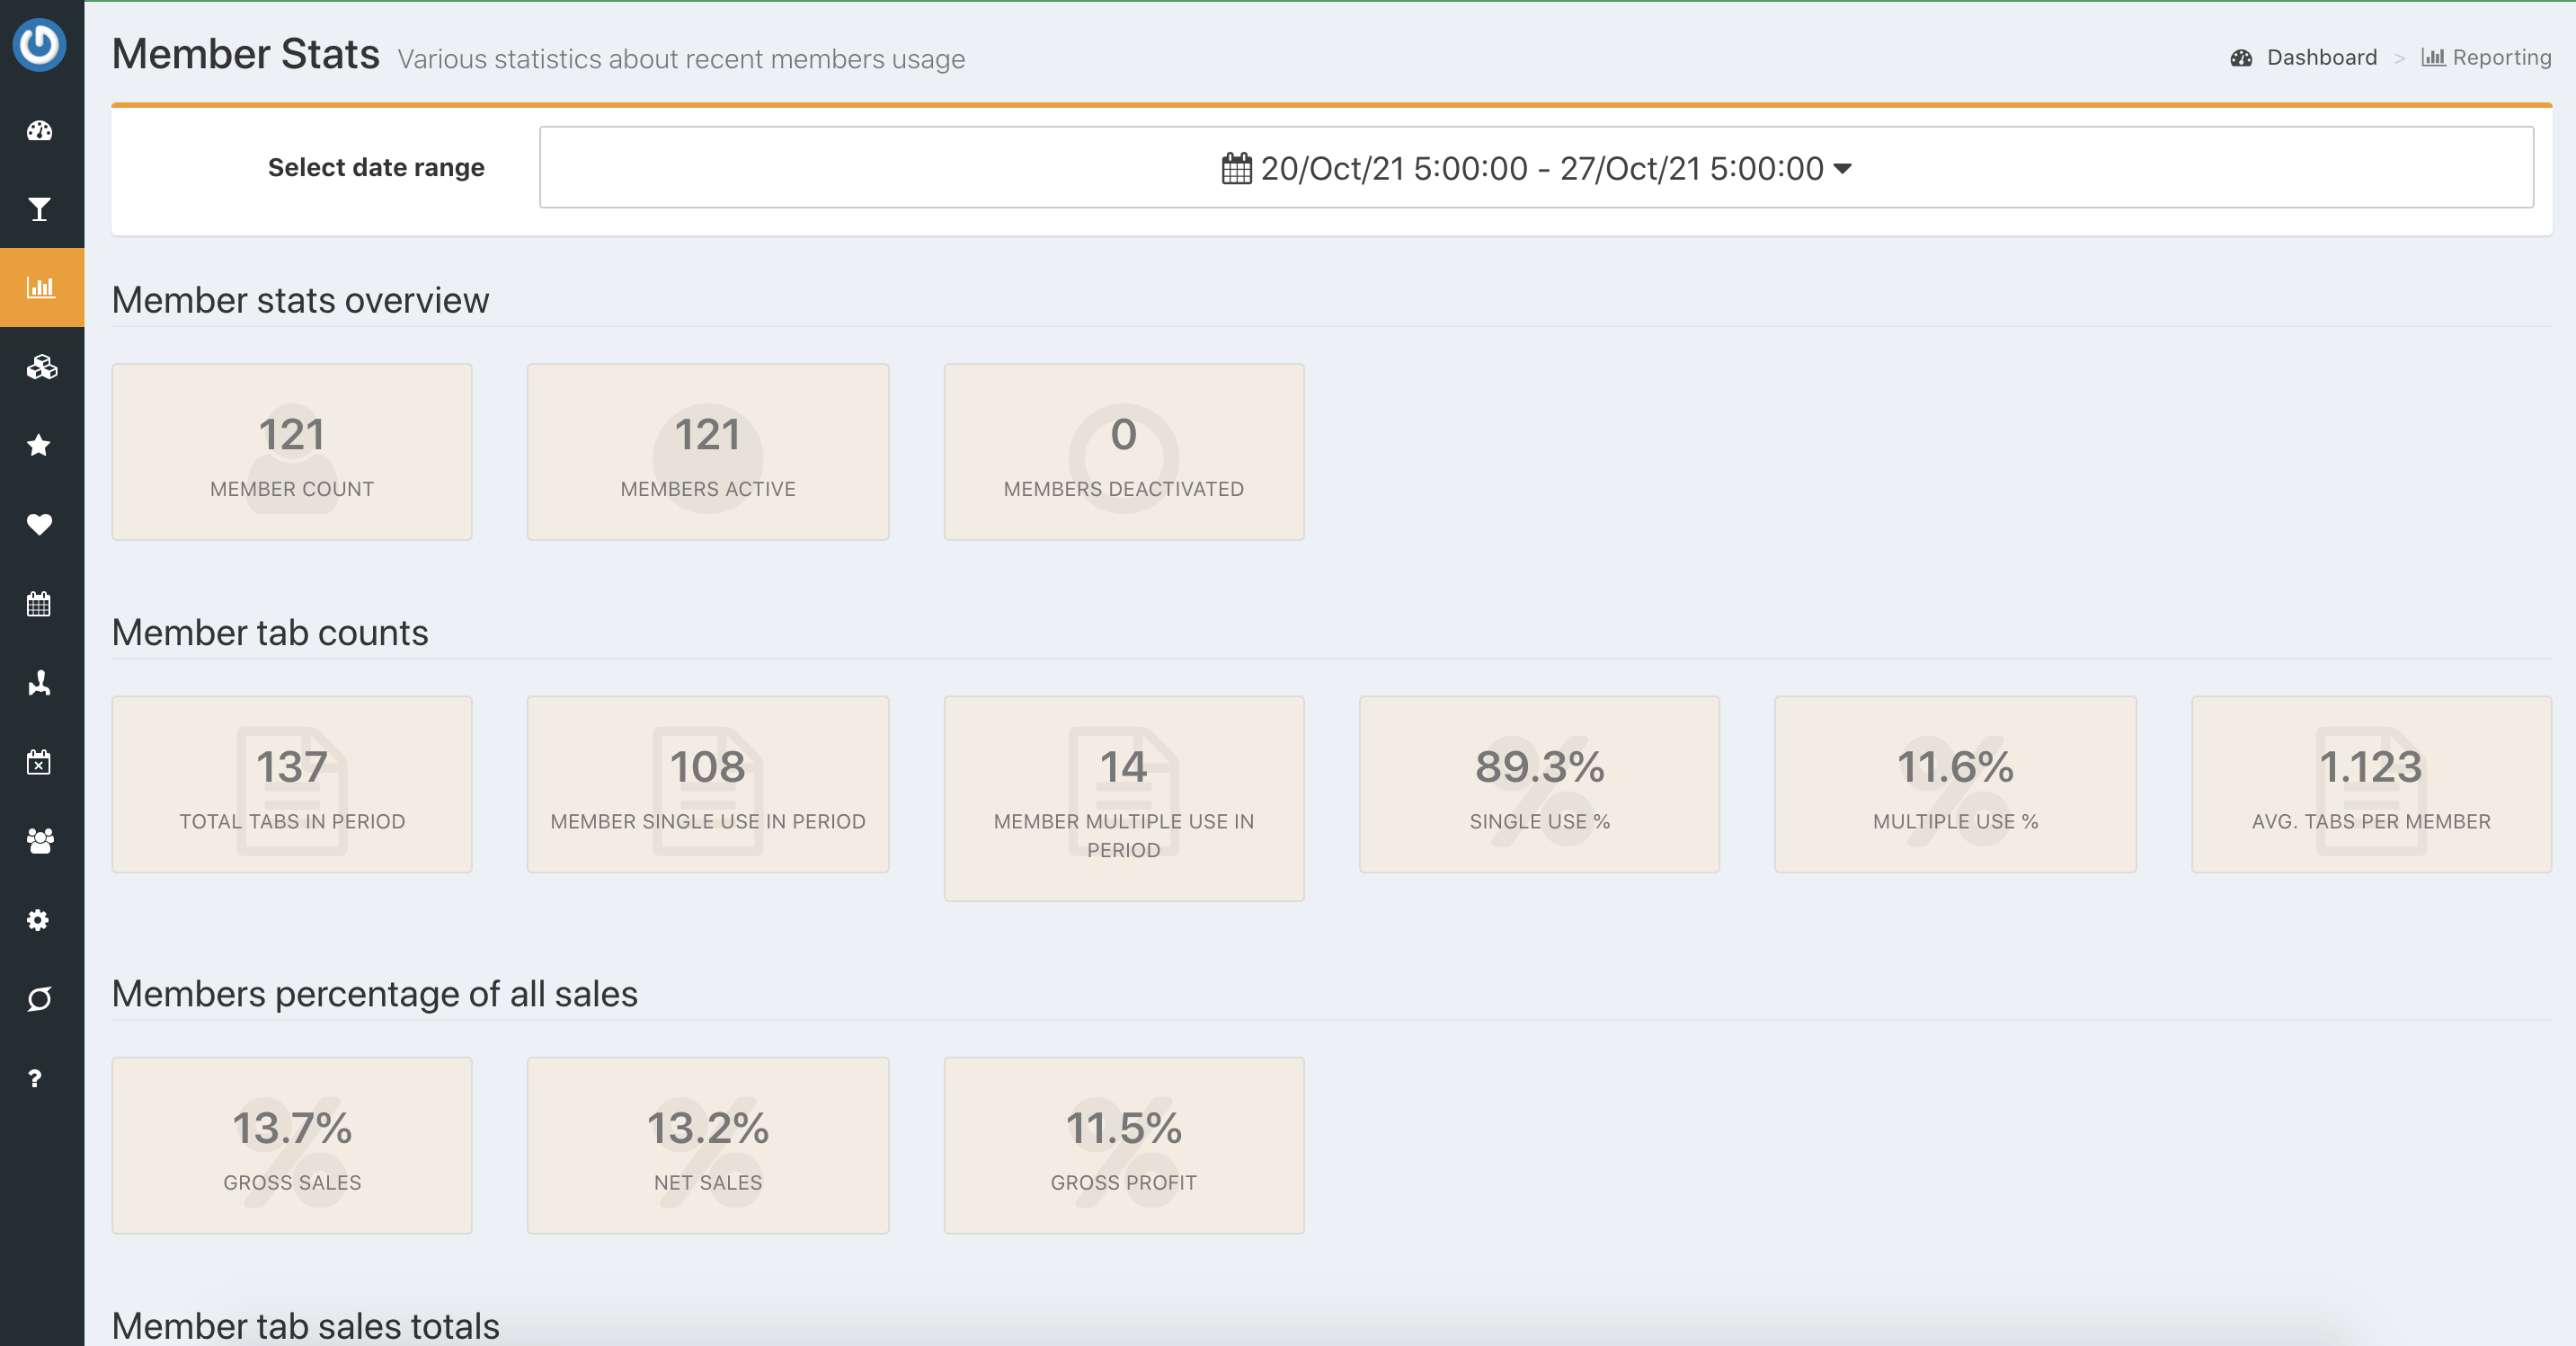Open the calendar grid sidebar icon

(x=40, y=604)
